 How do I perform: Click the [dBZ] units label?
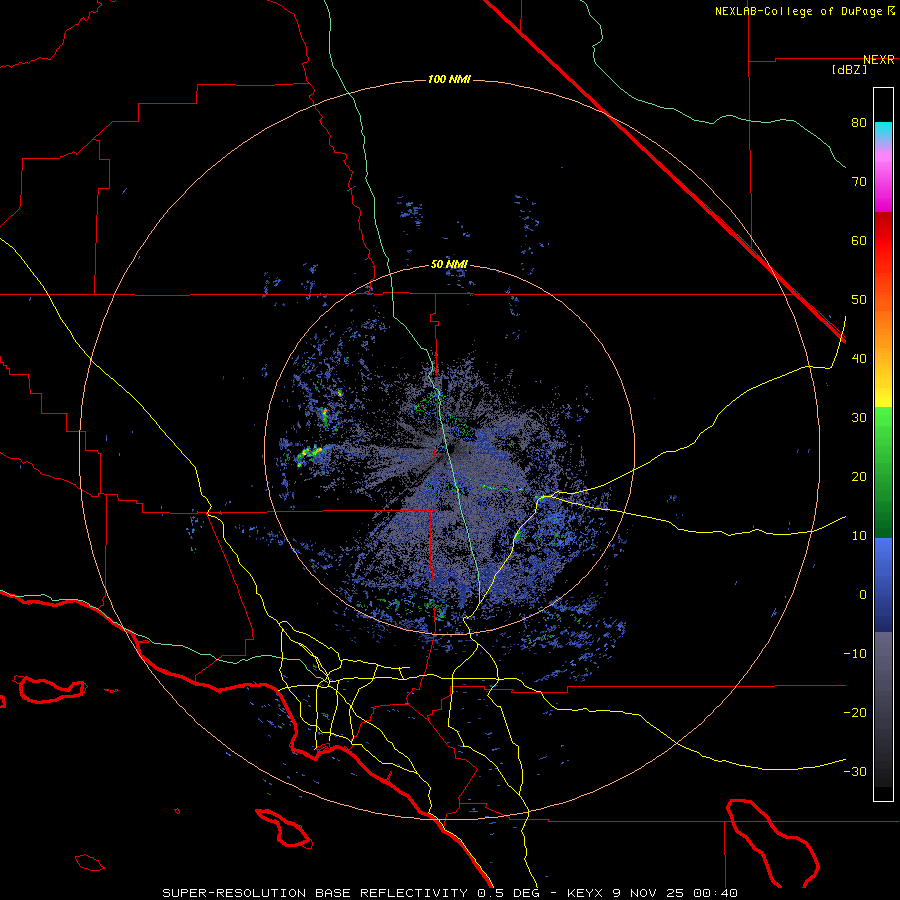[849, 69]
